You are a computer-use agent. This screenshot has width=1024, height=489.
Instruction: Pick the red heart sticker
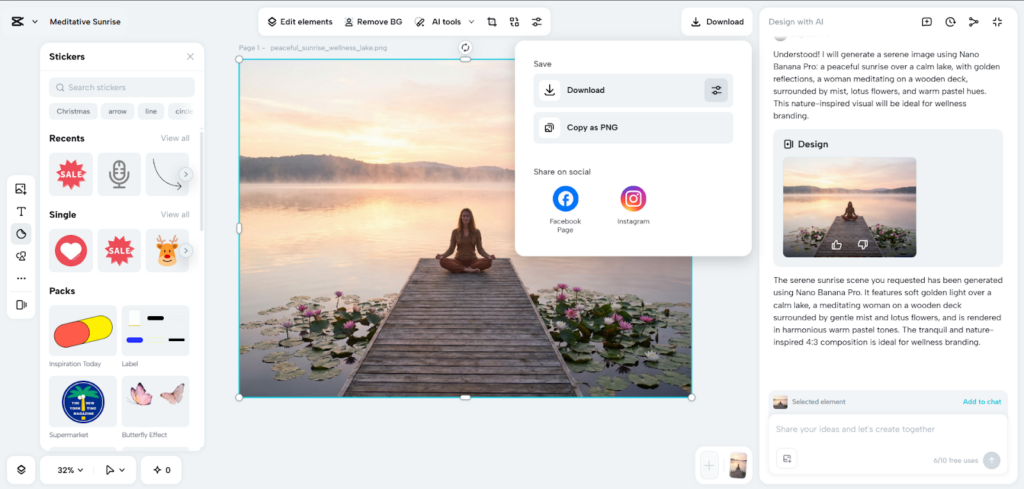coord(71,251)
